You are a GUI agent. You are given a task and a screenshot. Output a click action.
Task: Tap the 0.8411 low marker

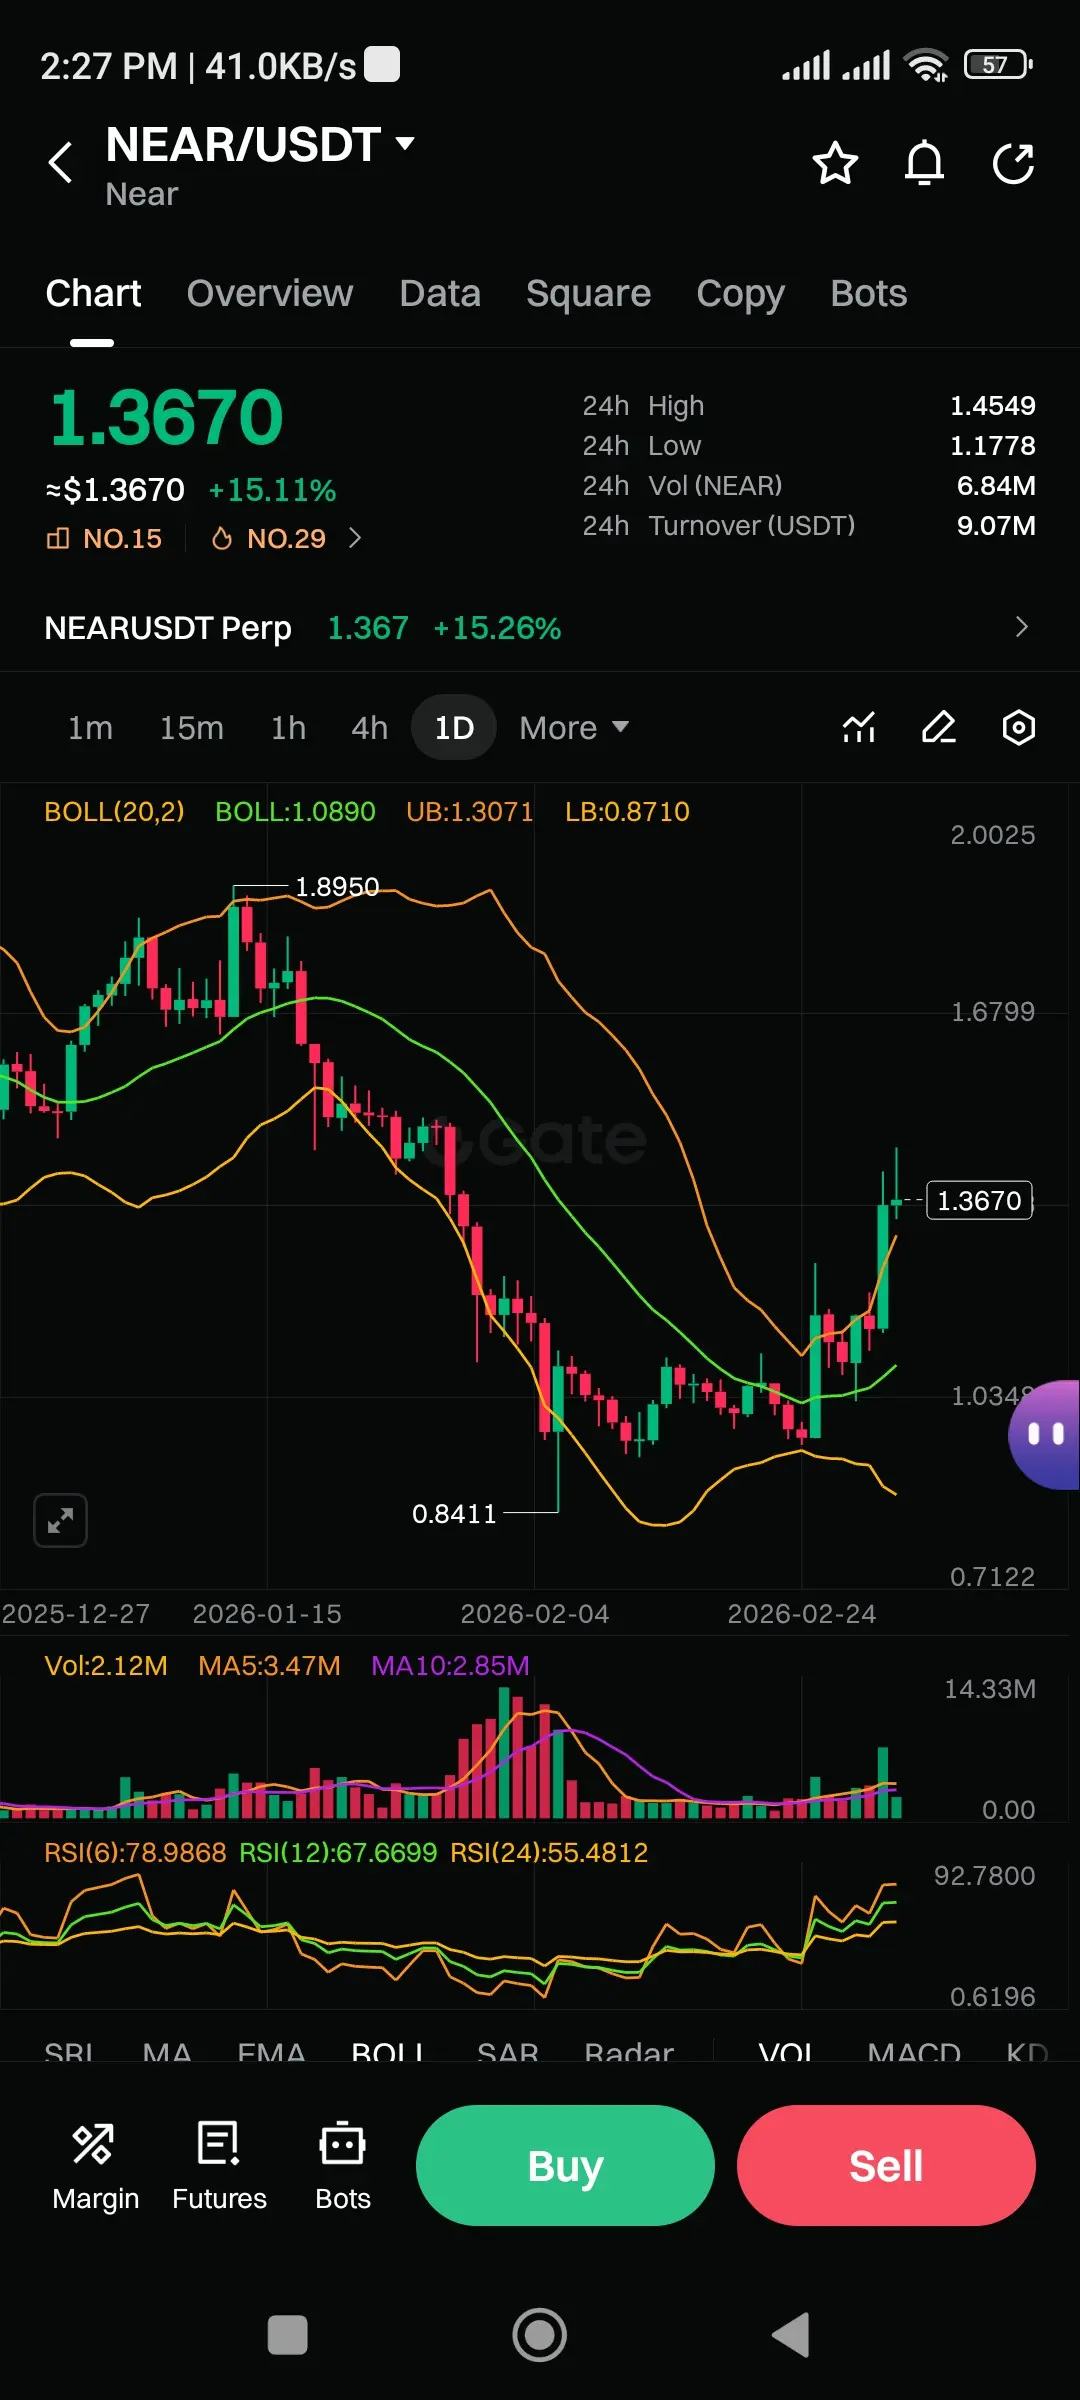(454, 1514)
